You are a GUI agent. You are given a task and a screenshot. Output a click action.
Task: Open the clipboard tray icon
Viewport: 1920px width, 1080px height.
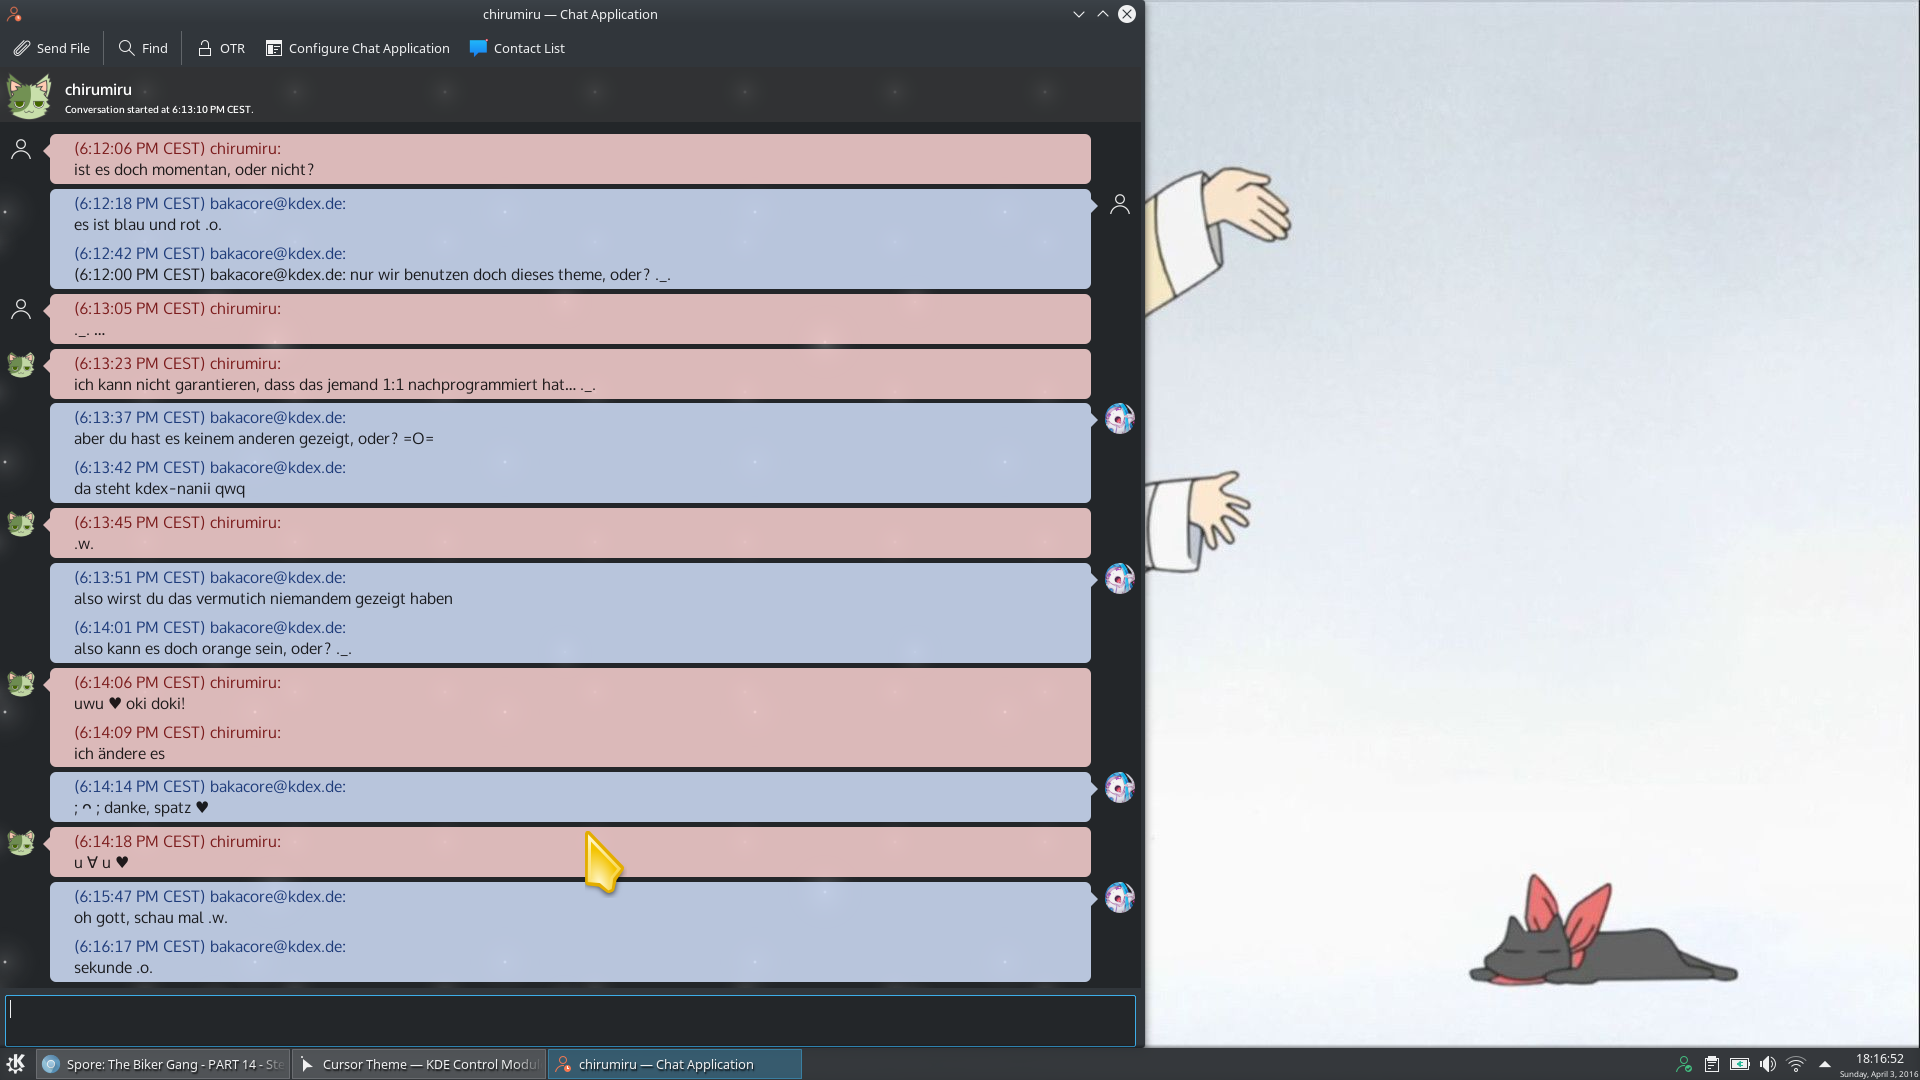tap(1712, 1064)
